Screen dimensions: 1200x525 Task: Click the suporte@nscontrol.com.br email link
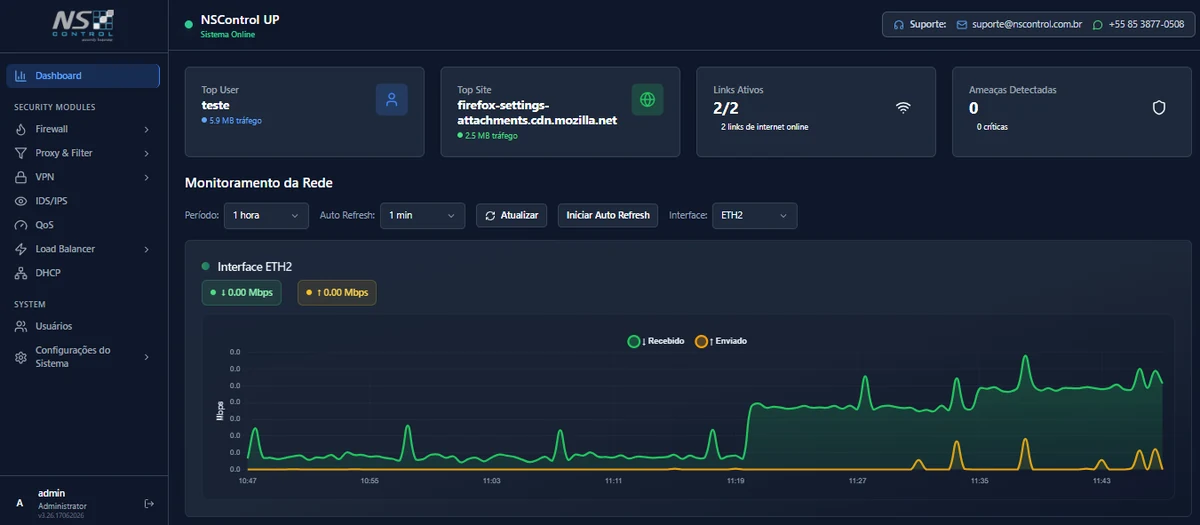[x=1027, y=24]
